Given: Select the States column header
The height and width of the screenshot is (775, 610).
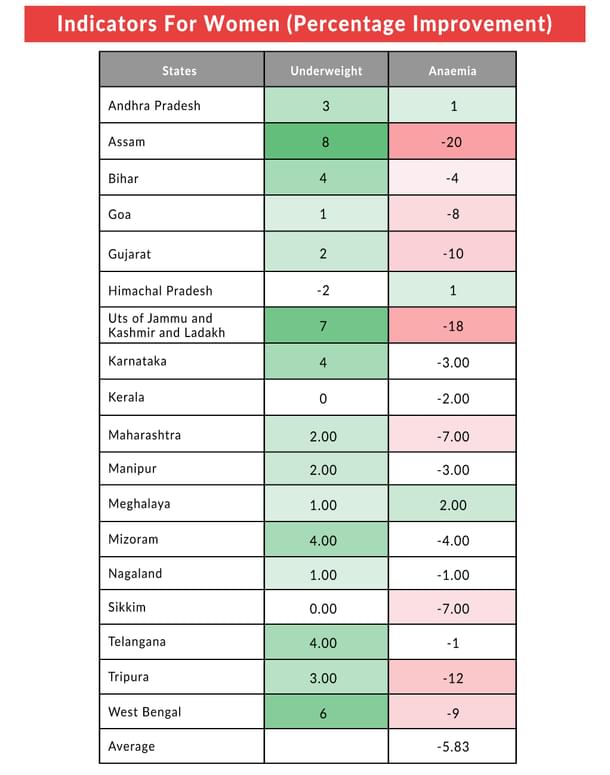Looking at the screenshot, I should (180, 71).
